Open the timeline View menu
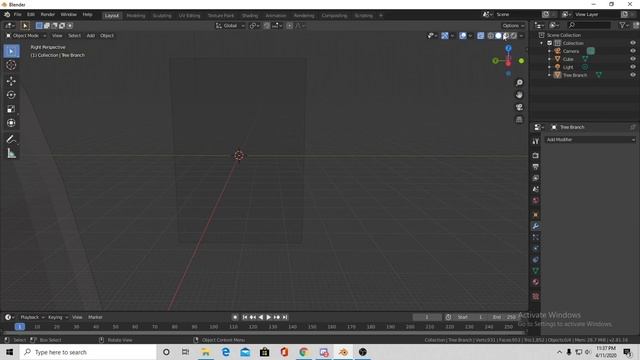The height and width of the screenshot is (360, 640). pyautogui.click(x=77, y=317)
